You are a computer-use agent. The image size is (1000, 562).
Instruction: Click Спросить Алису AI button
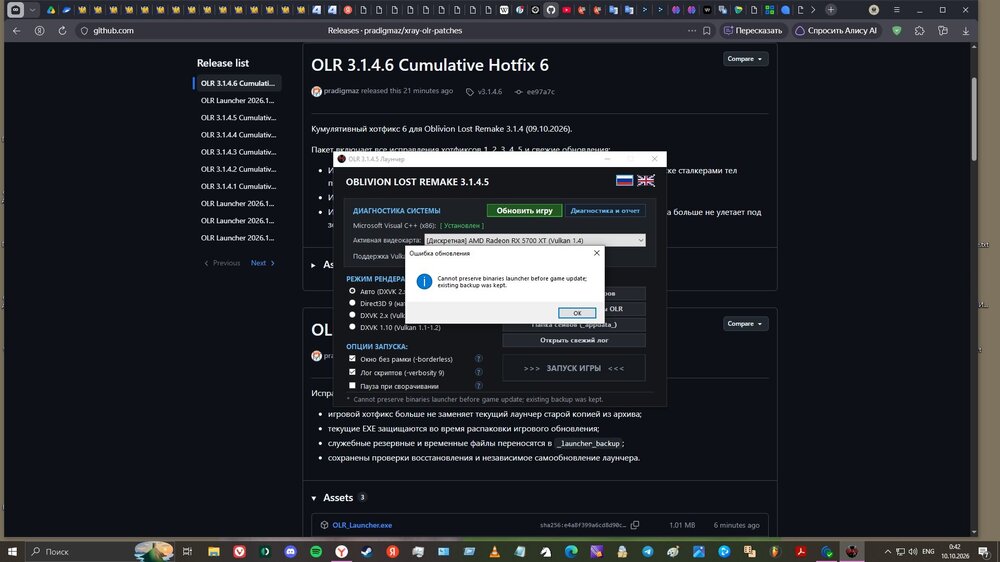(836, 31)
